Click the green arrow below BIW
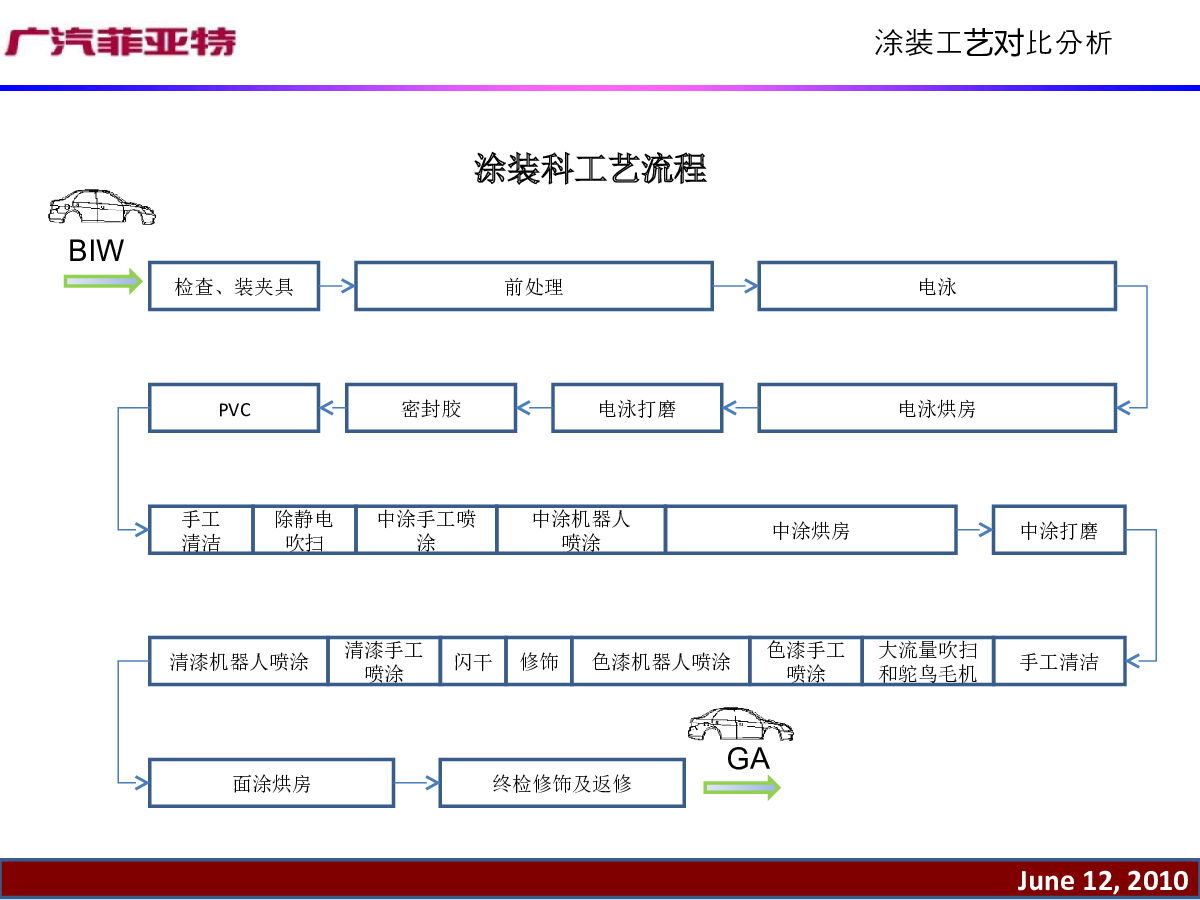Image resolution: width=1200 pixels, height=900 pixels. coord(104,282)
